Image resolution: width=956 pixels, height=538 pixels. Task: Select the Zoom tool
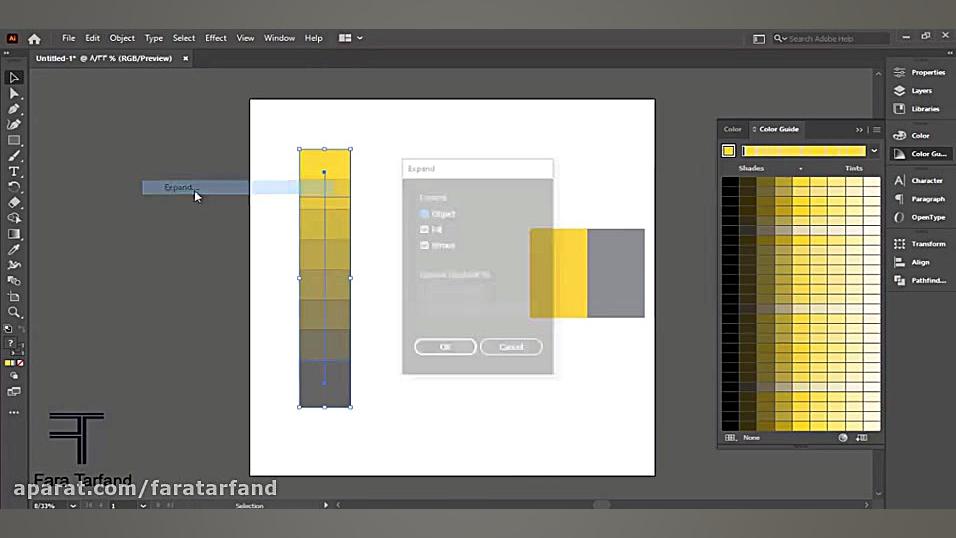click(x=13, y=312)
